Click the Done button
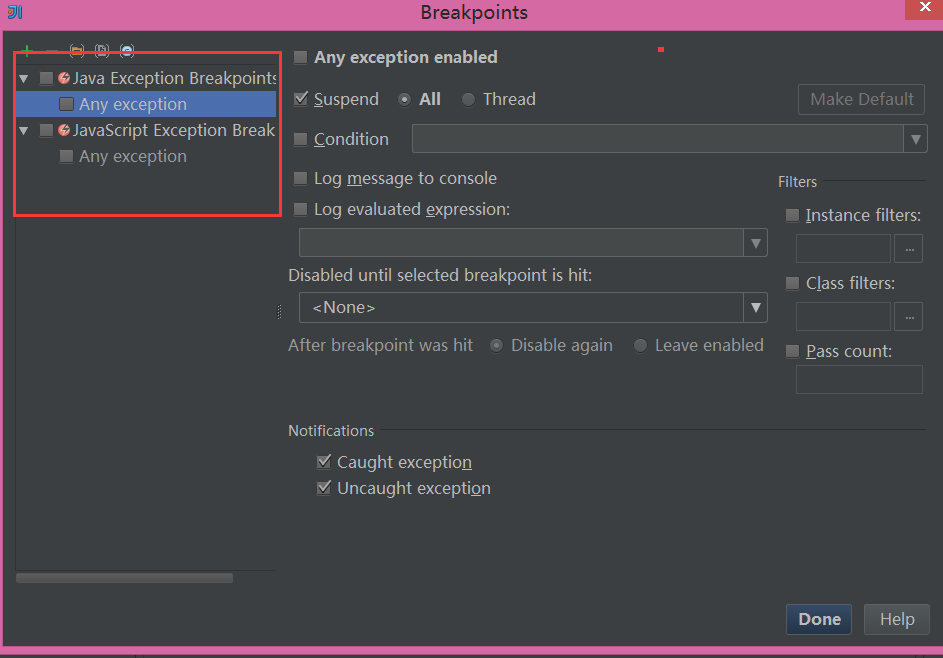The image size is (943, 658). click(x=818, y=619)
